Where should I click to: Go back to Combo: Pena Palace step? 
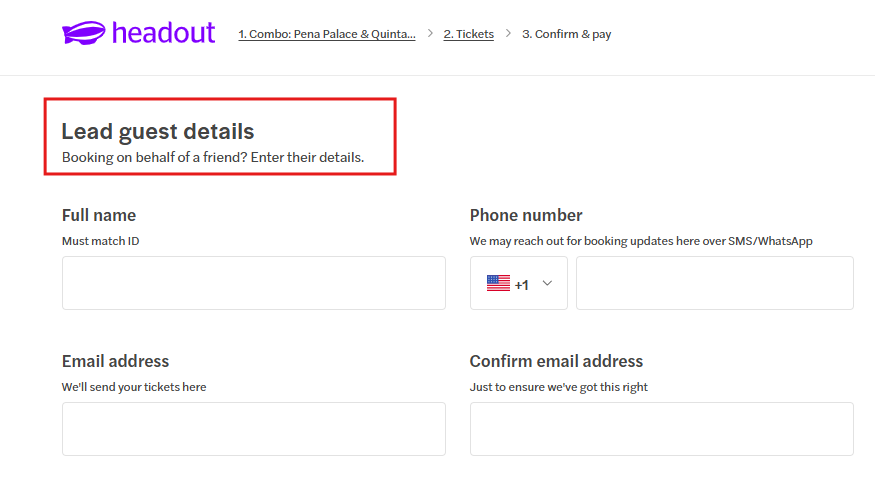326,34
